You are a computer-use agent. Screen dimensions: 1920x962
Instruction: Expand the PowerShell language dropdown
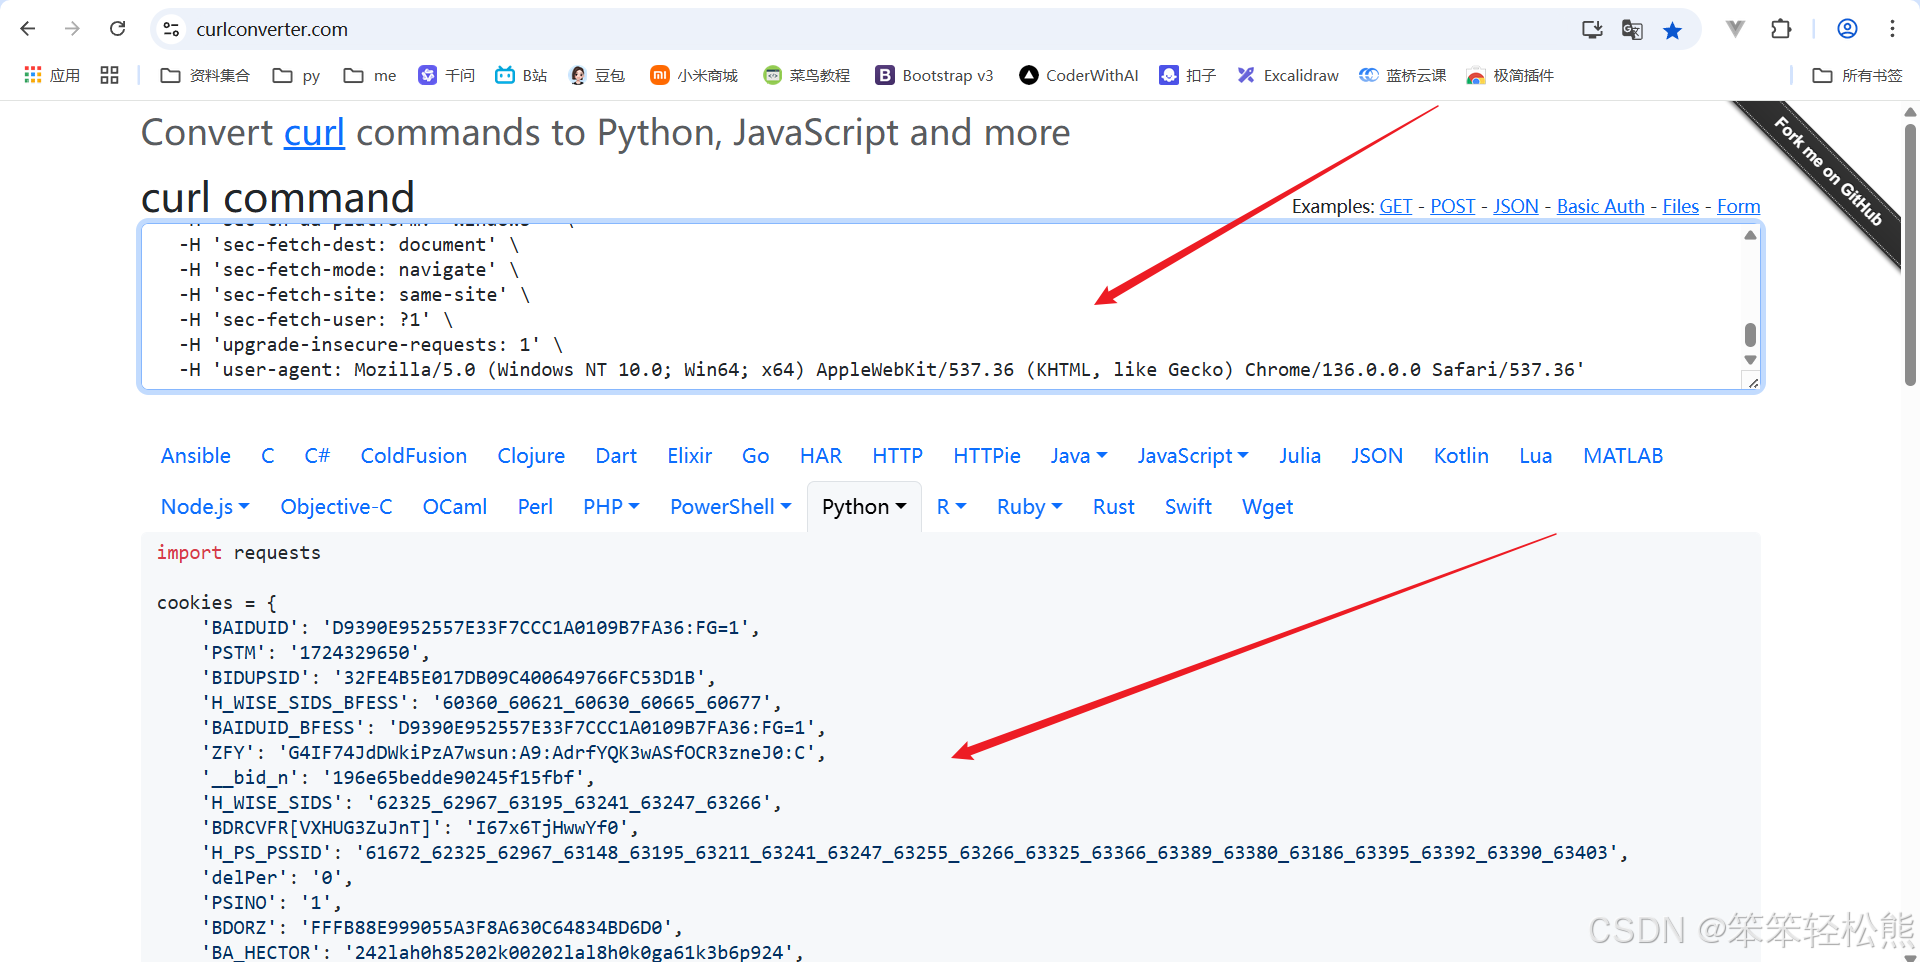click(730, 507)
